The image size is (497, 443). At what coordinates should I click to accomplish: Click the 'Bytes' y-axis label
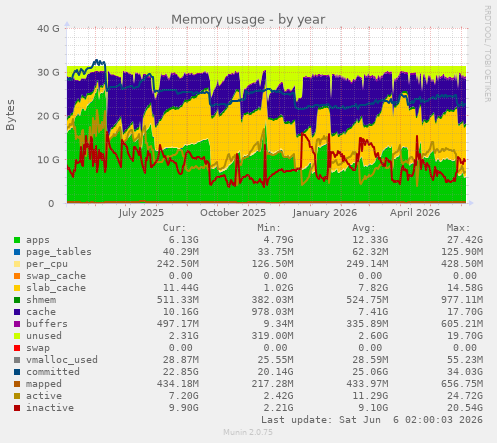point(10,115)
